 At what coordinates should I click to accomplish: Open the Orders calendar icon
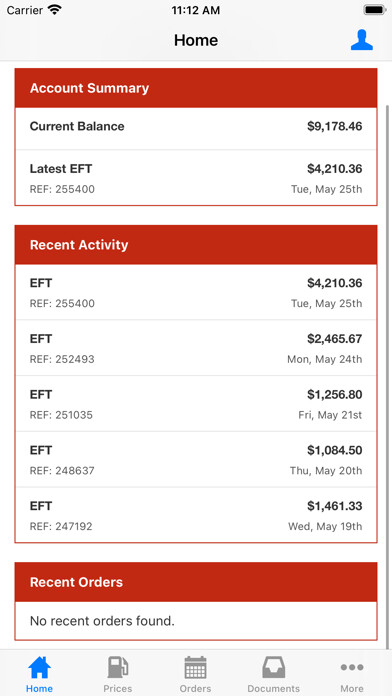(195, 668)
